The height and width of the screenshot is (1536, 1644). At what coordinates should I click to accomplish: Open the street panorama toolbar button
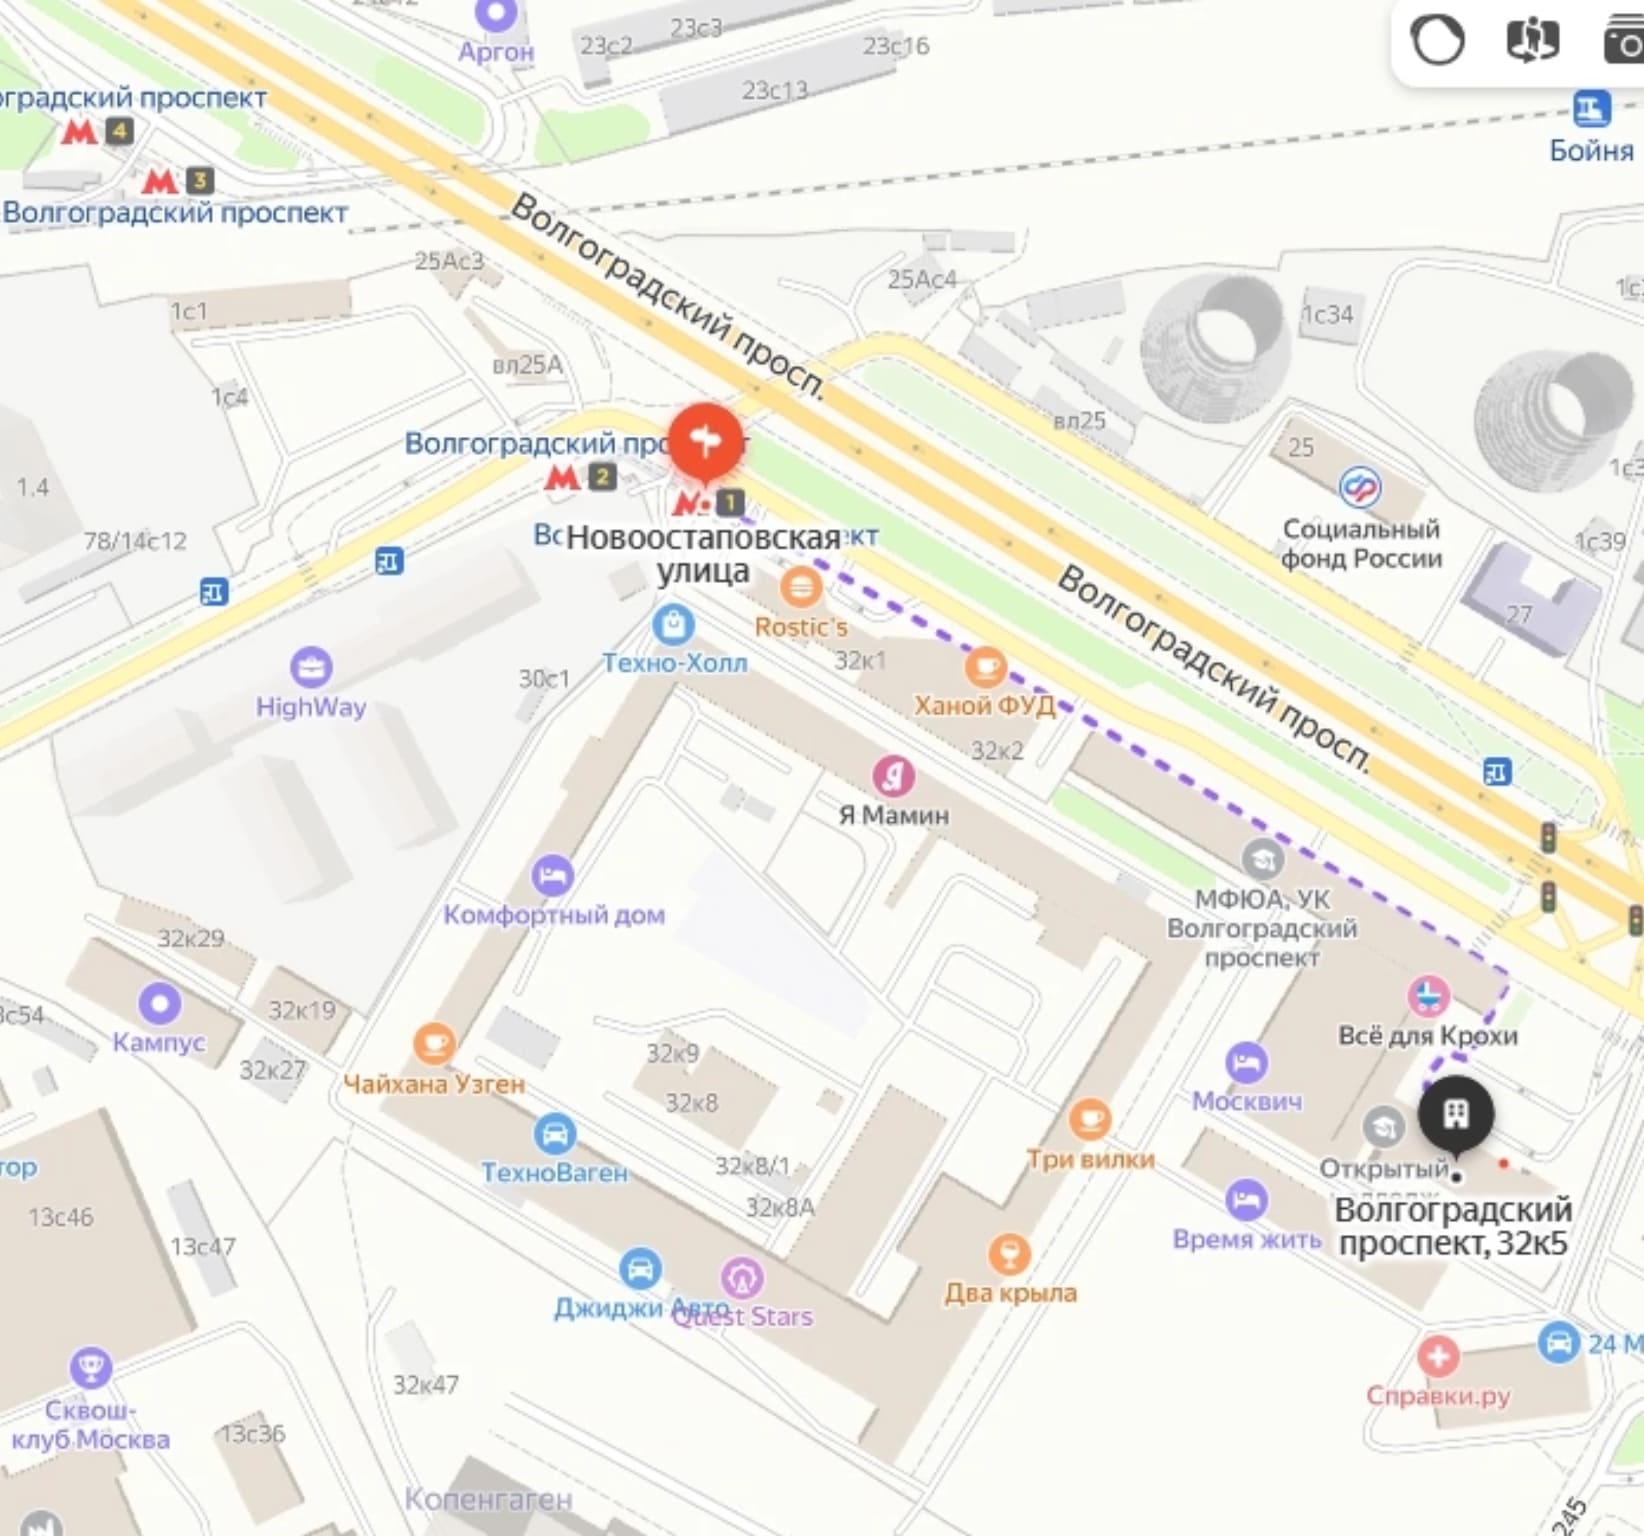pyautogui.click(x=1533, y=42)
